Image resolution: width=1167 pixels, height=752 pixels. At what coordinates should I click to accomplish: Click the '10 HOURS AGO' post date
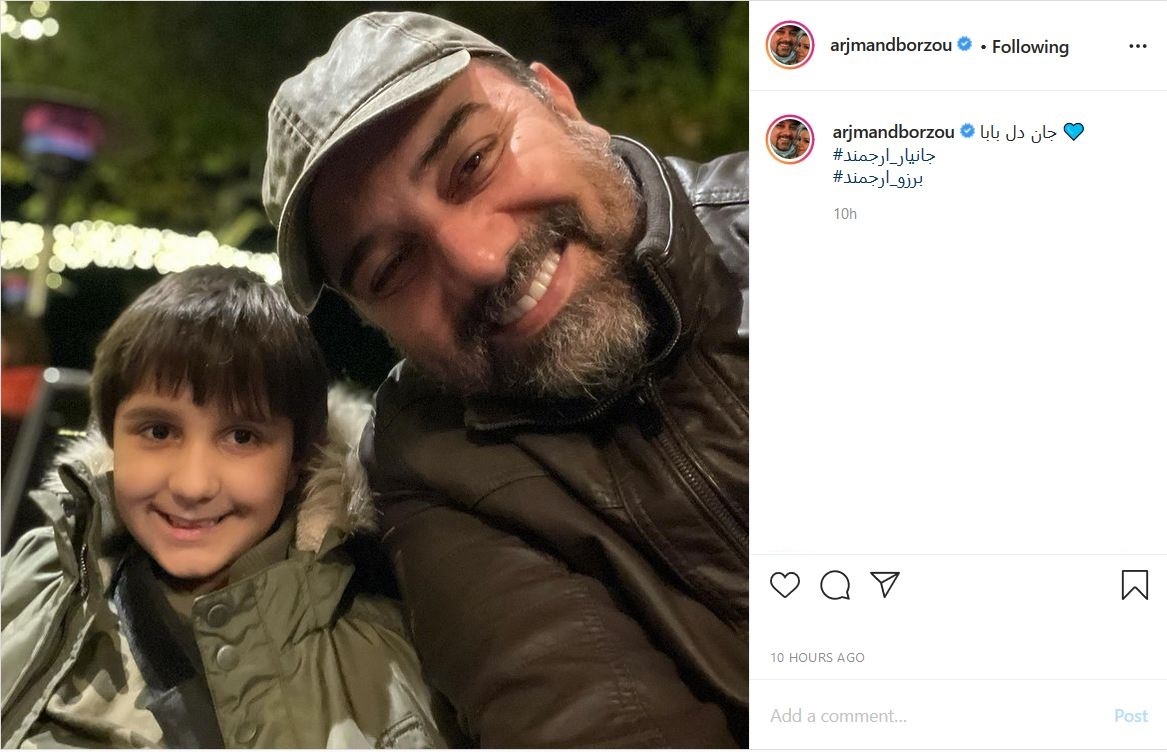tap(817, 658)
